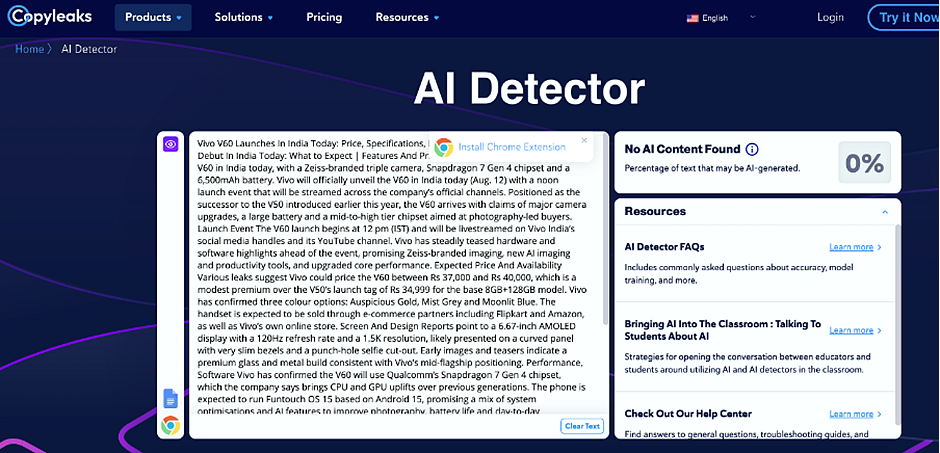Collapse the Resources panel chevron
Screen dimensions: 940x453
(x=885, y=212)
